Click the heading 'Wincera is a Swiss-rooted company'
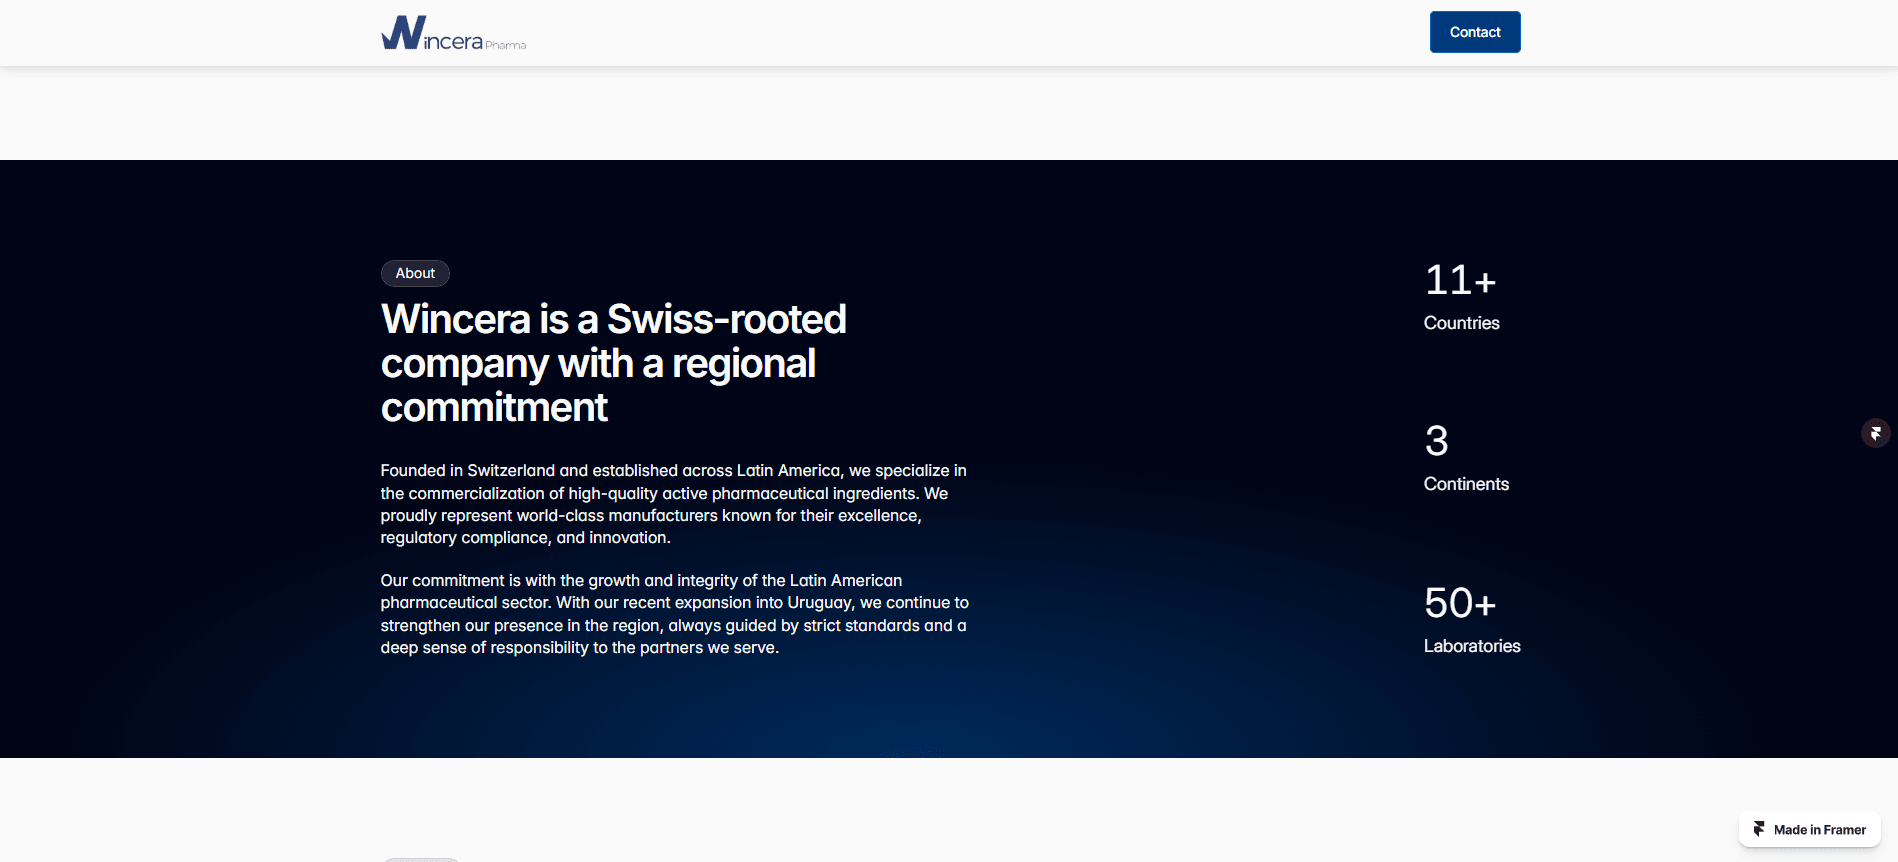1898x862 pixels. click(x=613, y=363)
